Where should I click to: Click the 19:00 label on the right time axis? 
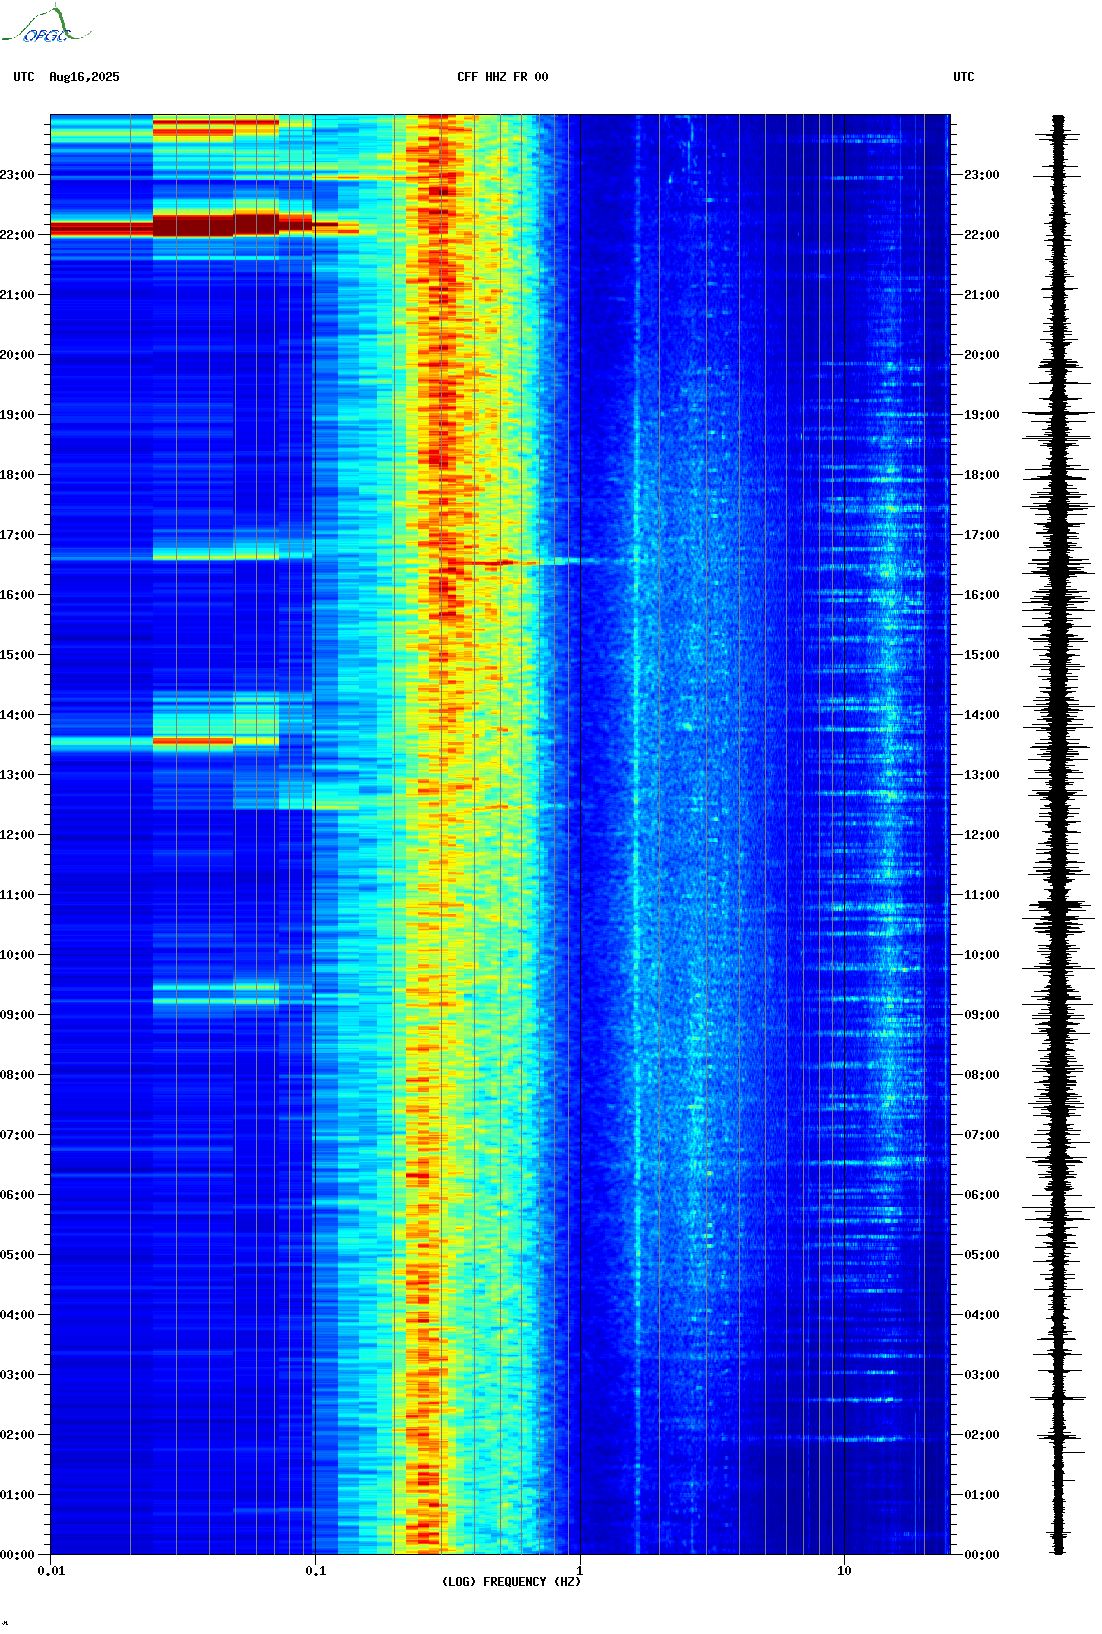coord(982,415)
